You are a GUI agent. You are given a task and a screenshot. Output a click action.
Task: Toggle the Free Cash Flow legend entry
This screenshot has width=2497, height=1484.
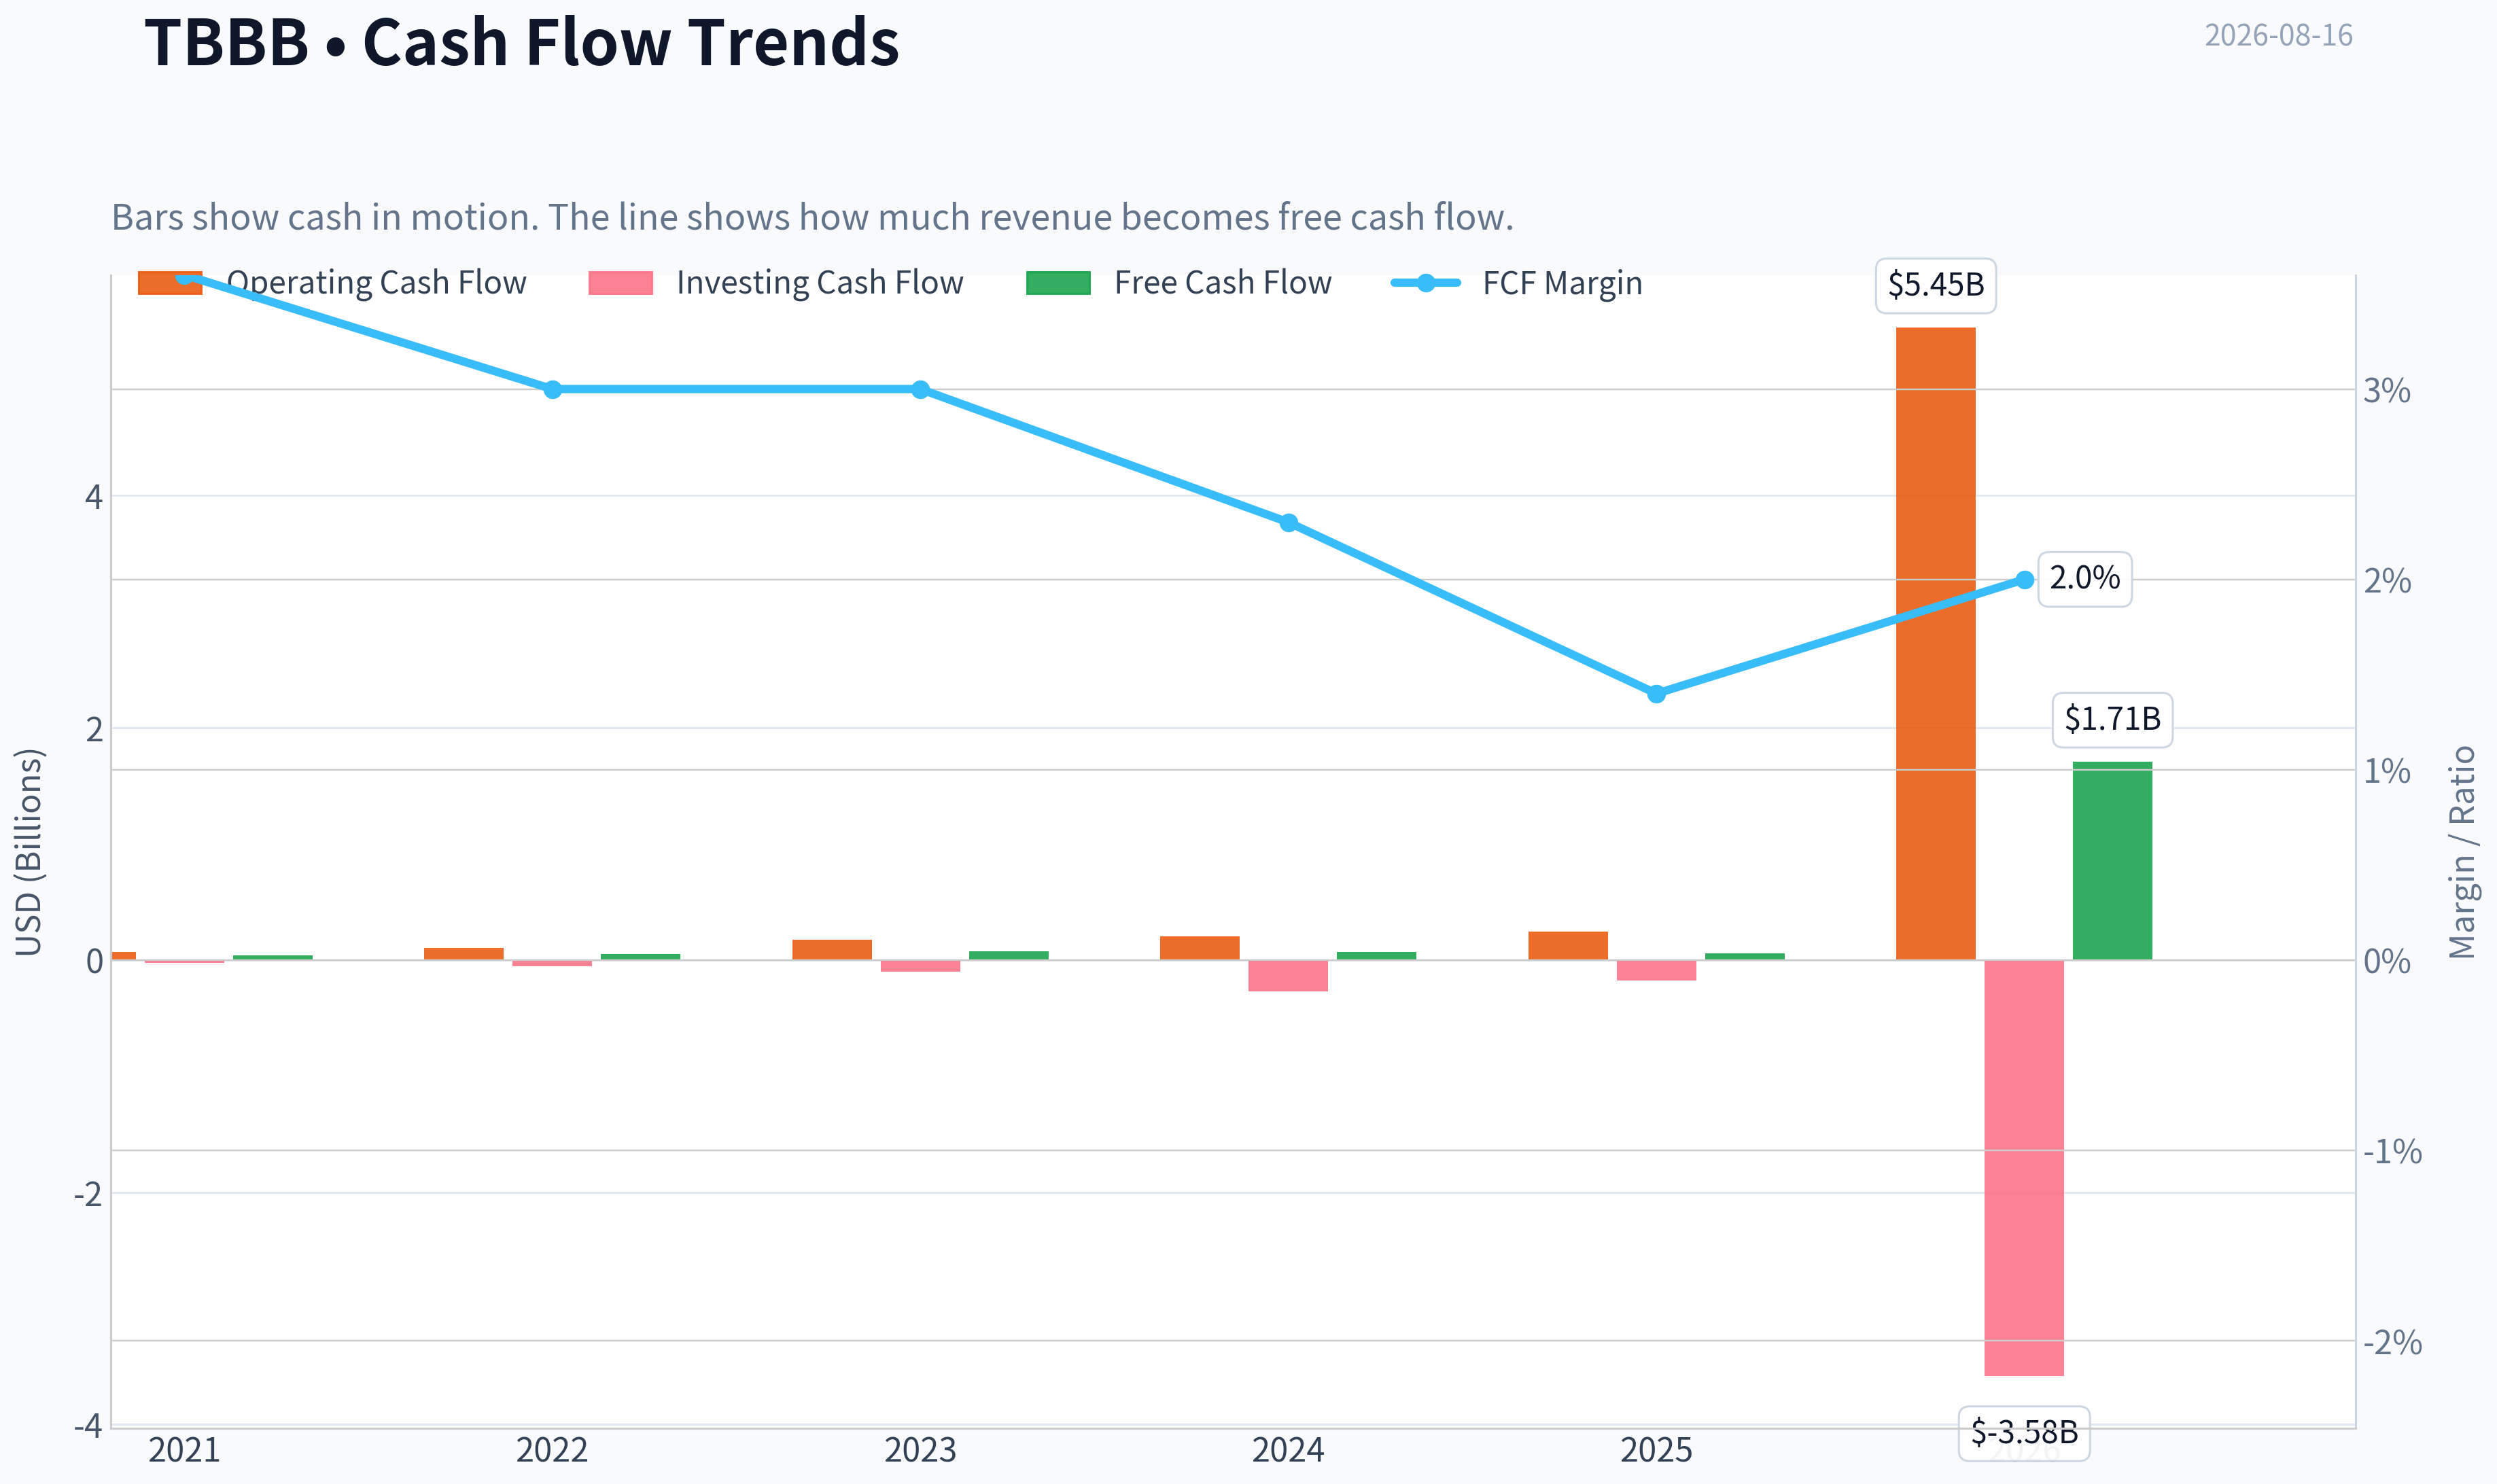pyautogui.click(x=1179, y=283)
